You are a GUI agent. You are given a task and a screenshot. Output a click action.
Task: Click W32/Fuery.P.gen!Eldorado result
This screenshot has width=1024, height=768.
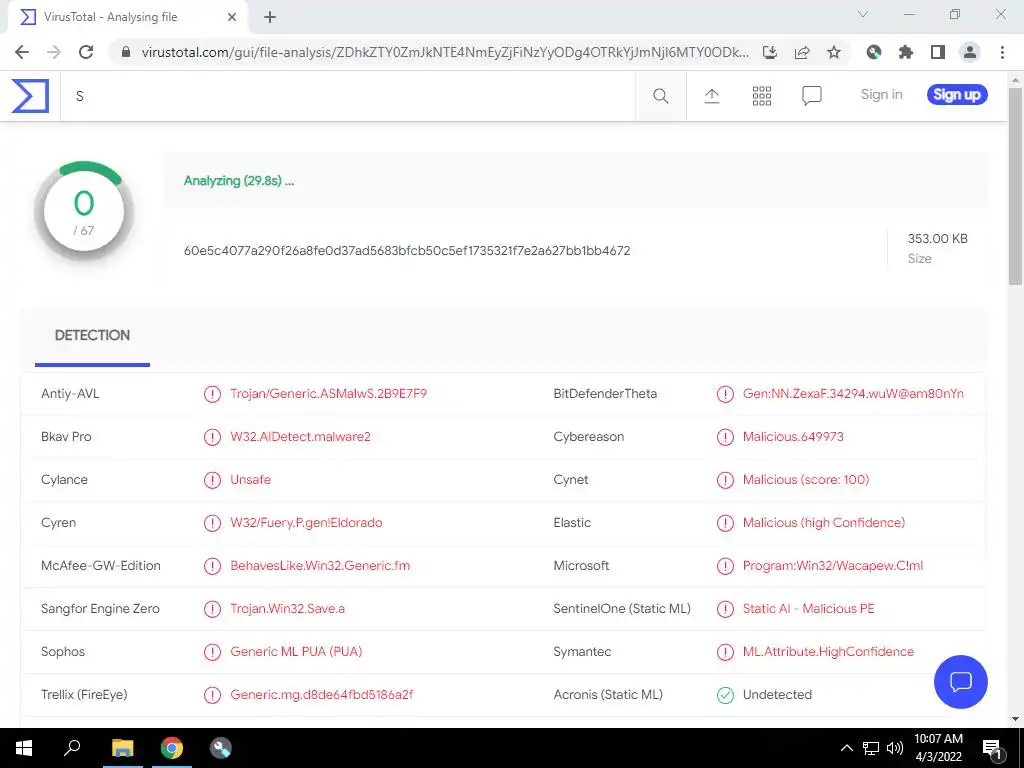(x=306, y=522)
